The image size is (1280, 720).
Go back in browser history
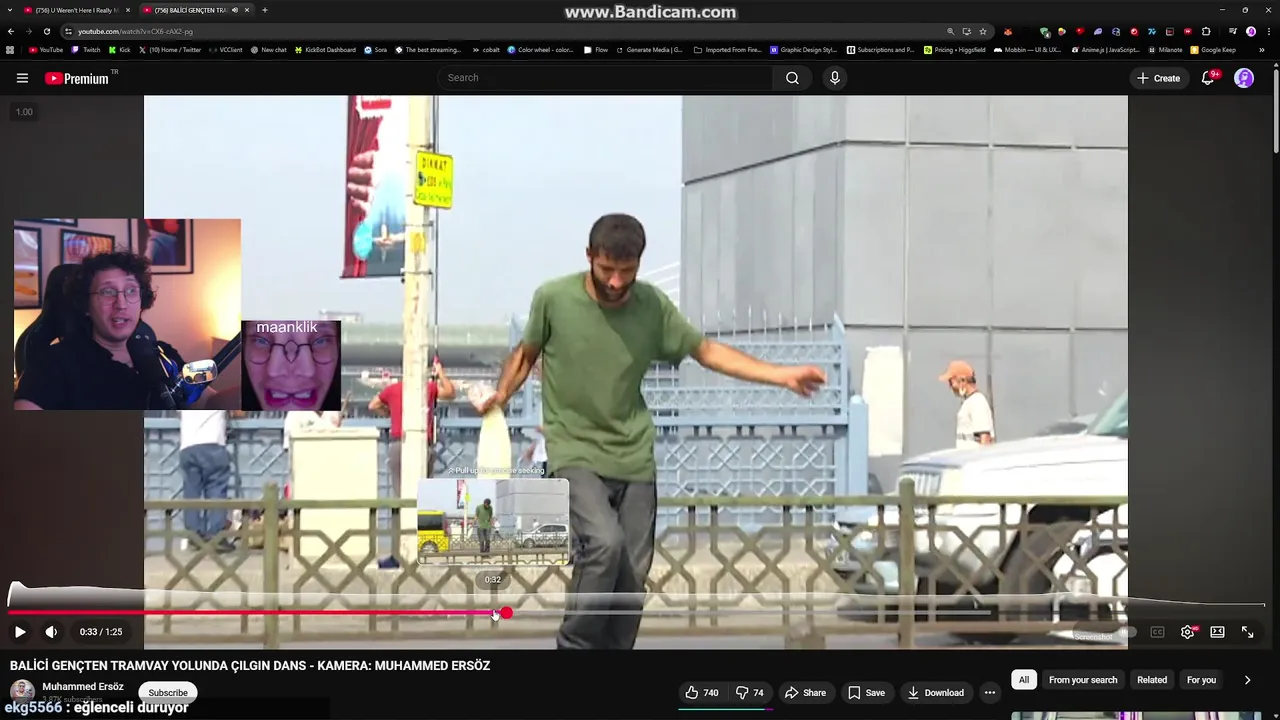click(x=11, y=31)
